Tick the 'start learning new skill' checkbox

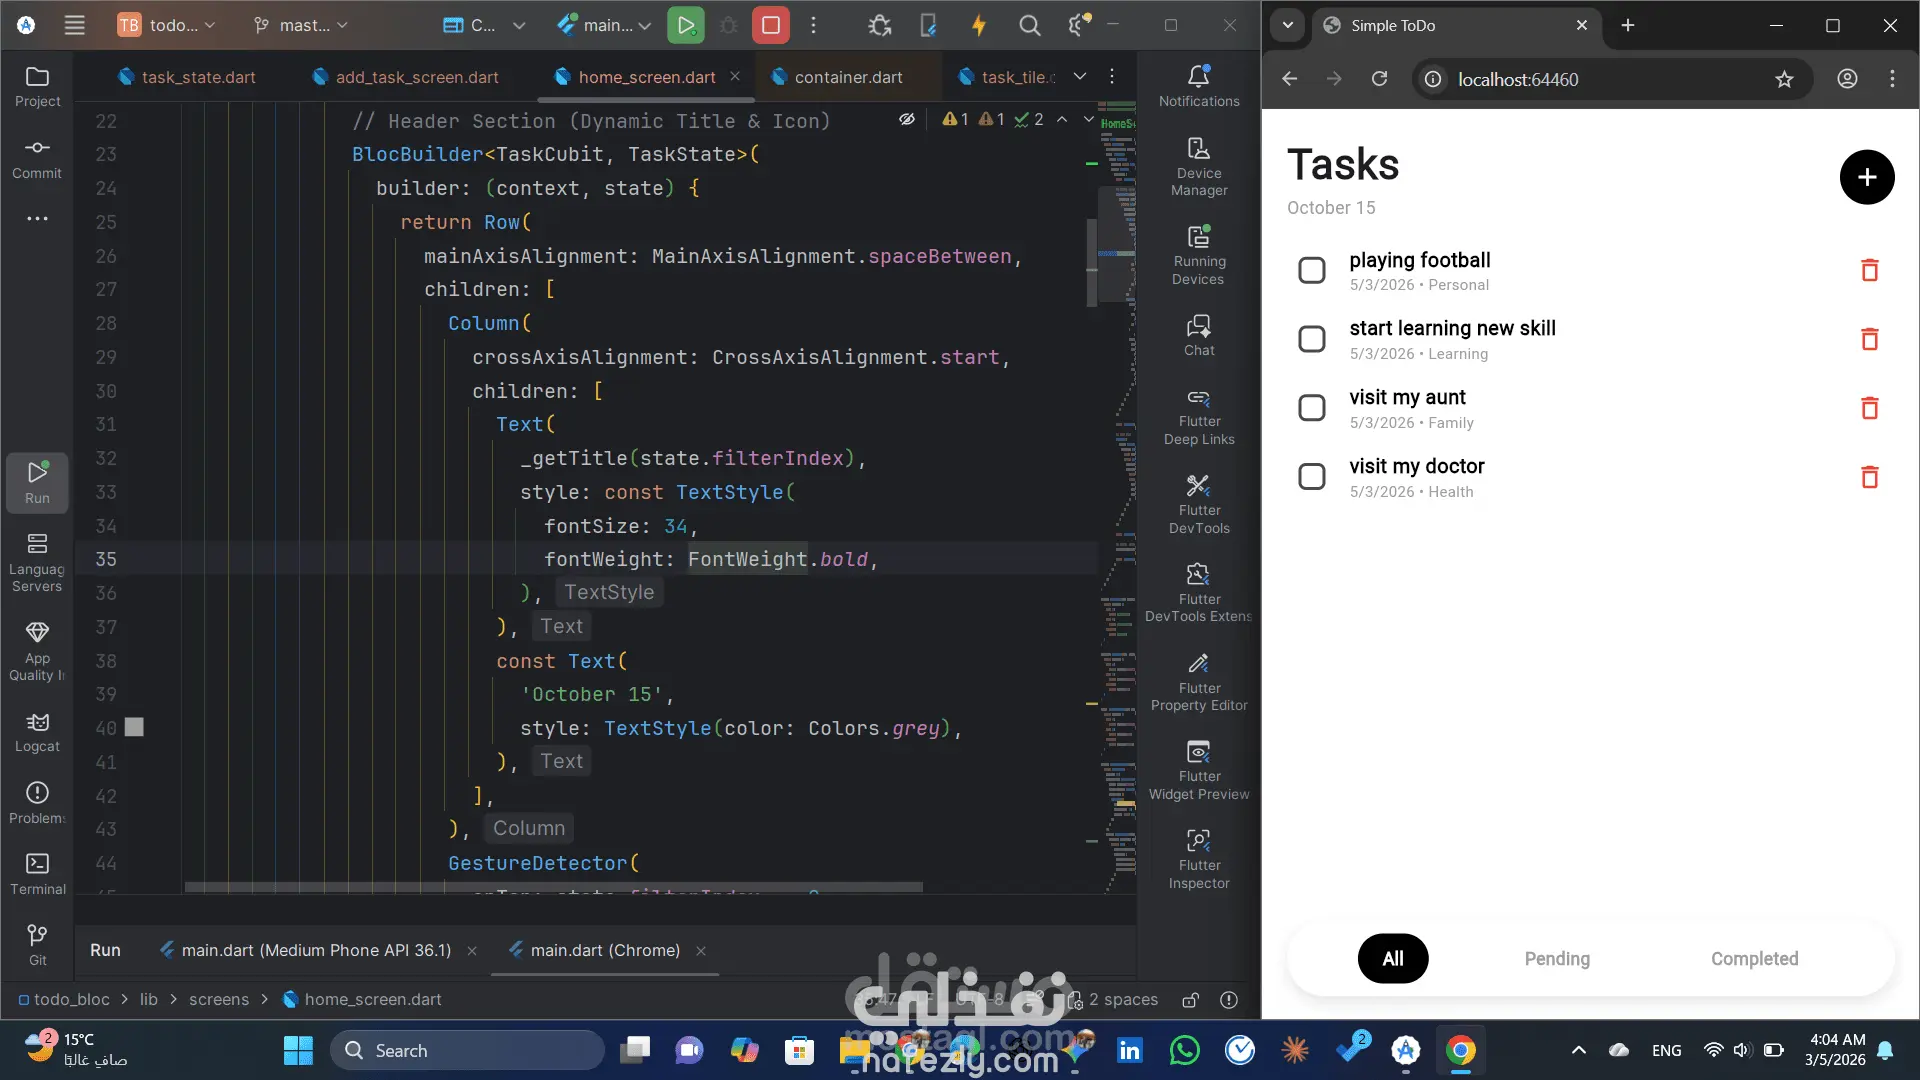[x=1311, y=339]
